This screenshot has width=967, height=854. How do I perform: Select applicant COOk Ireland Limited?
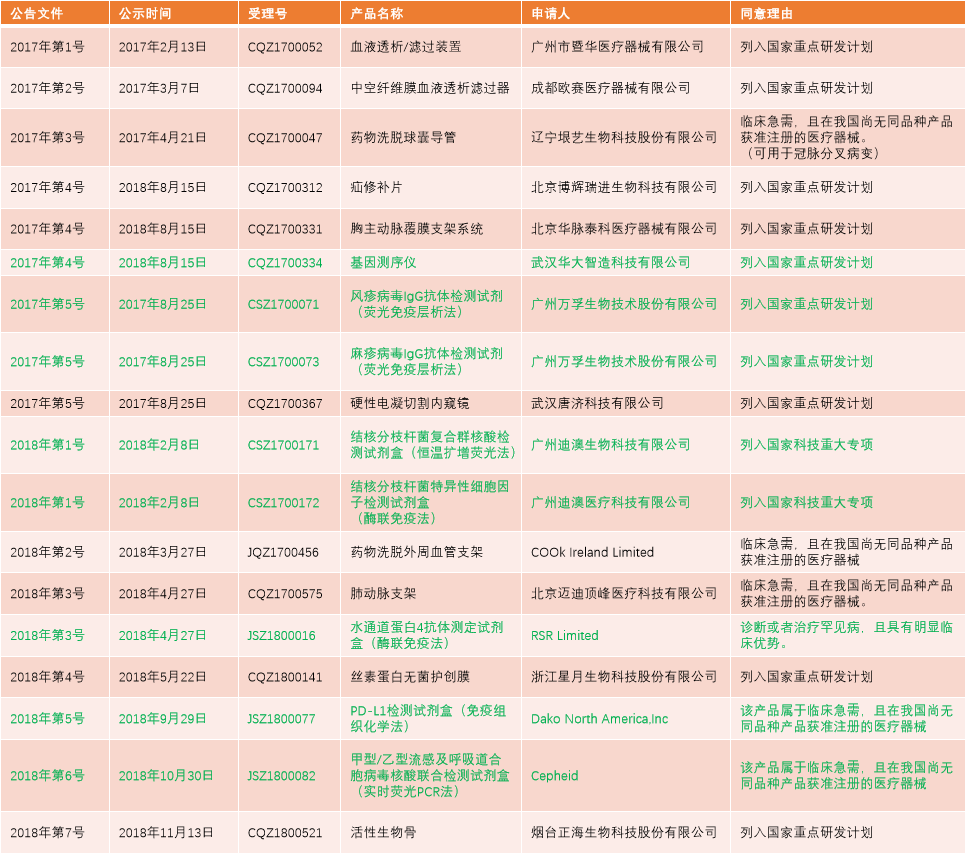click(x=592, y=552)
